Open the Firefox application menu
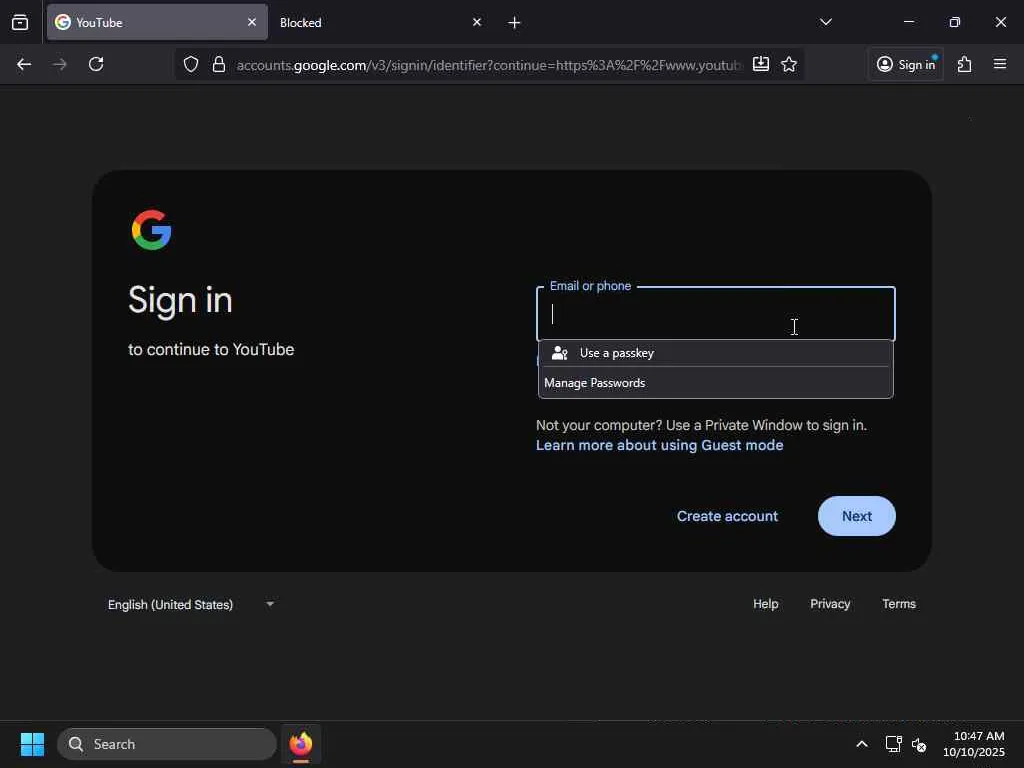This screenshot has height=768, width=1024. click(1000, 64)
